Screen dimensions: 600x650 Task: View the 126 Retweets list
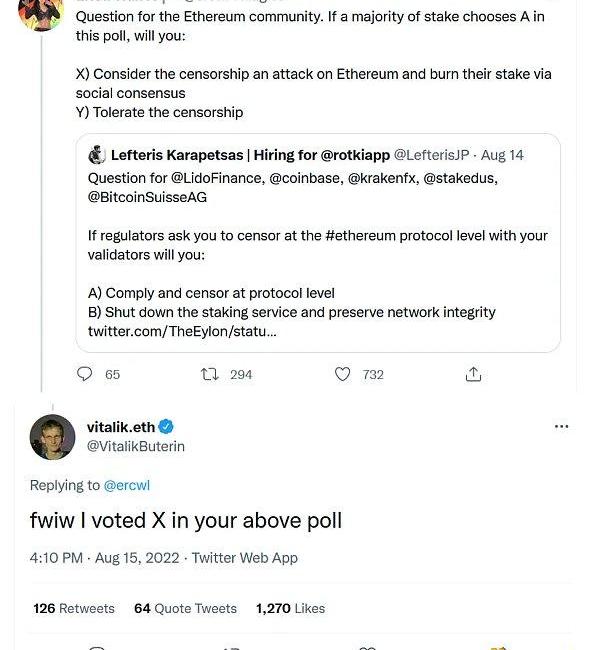tap(74, 608)
